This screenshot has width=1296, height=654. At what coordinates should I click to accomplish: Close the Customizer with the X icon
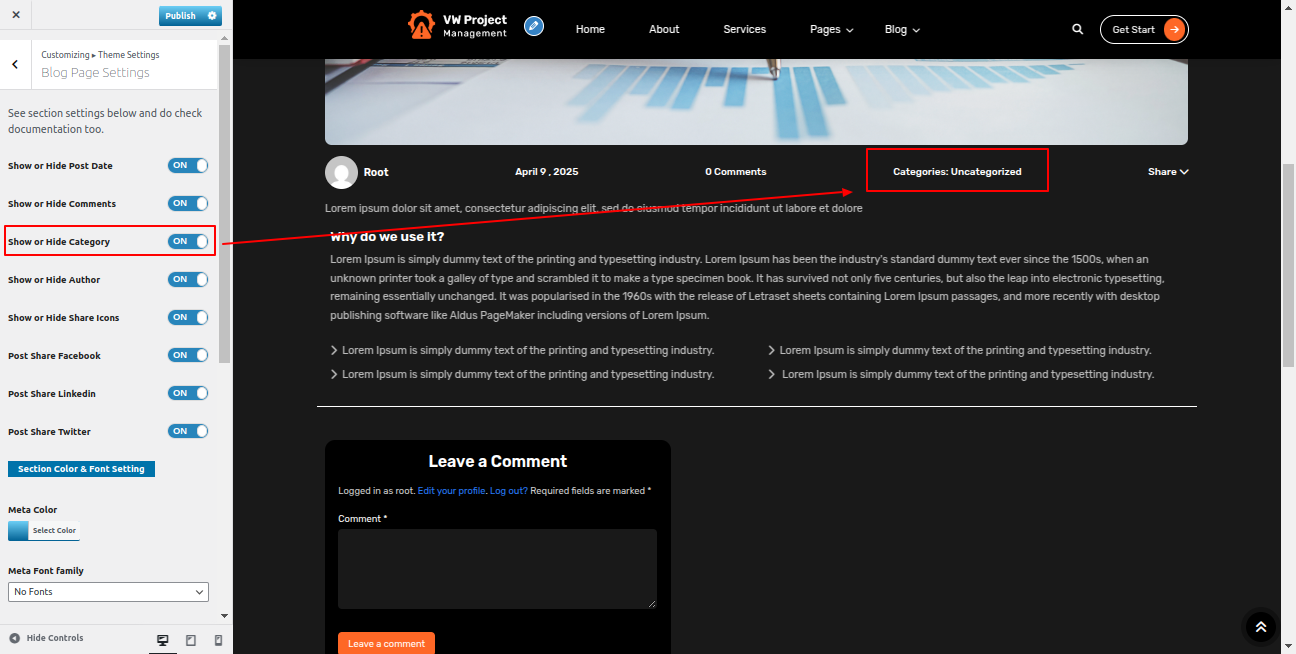tap(16, 16)
